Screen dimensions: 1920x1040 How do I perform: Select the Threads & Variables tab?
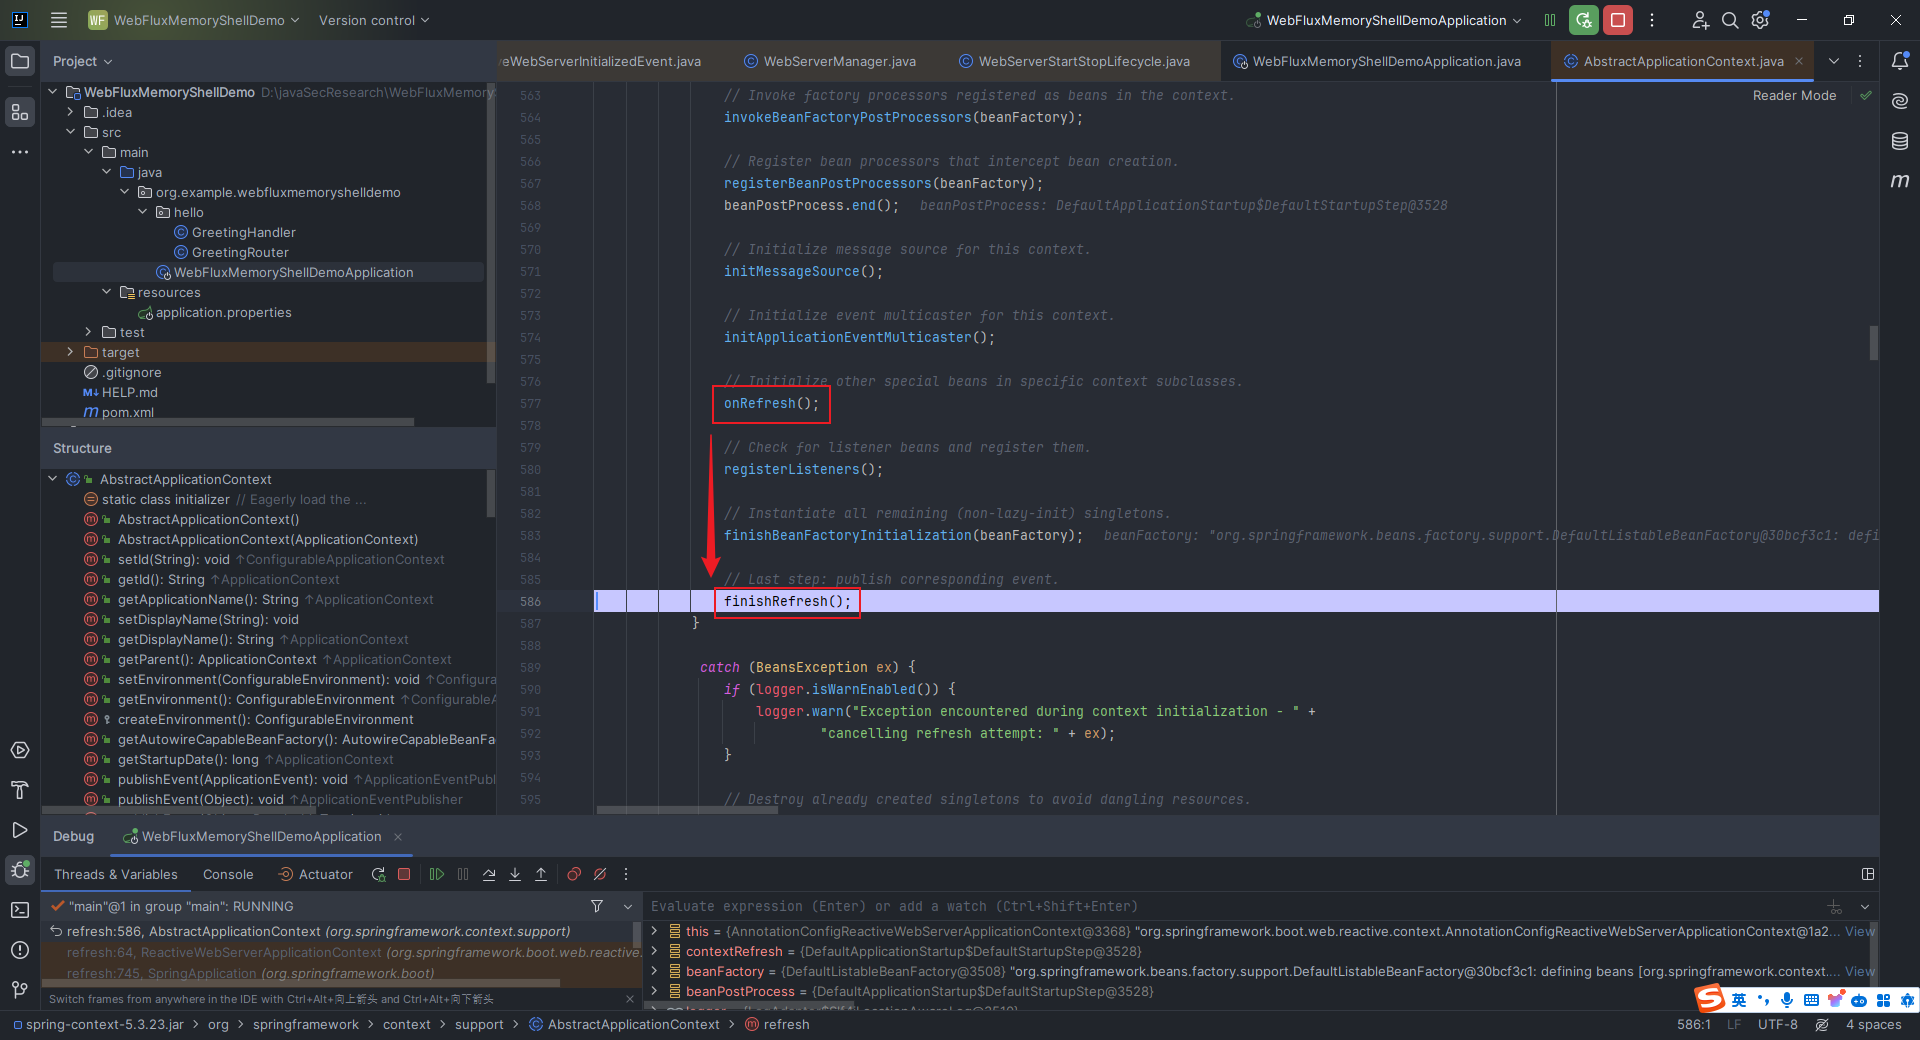click(116, 874)
